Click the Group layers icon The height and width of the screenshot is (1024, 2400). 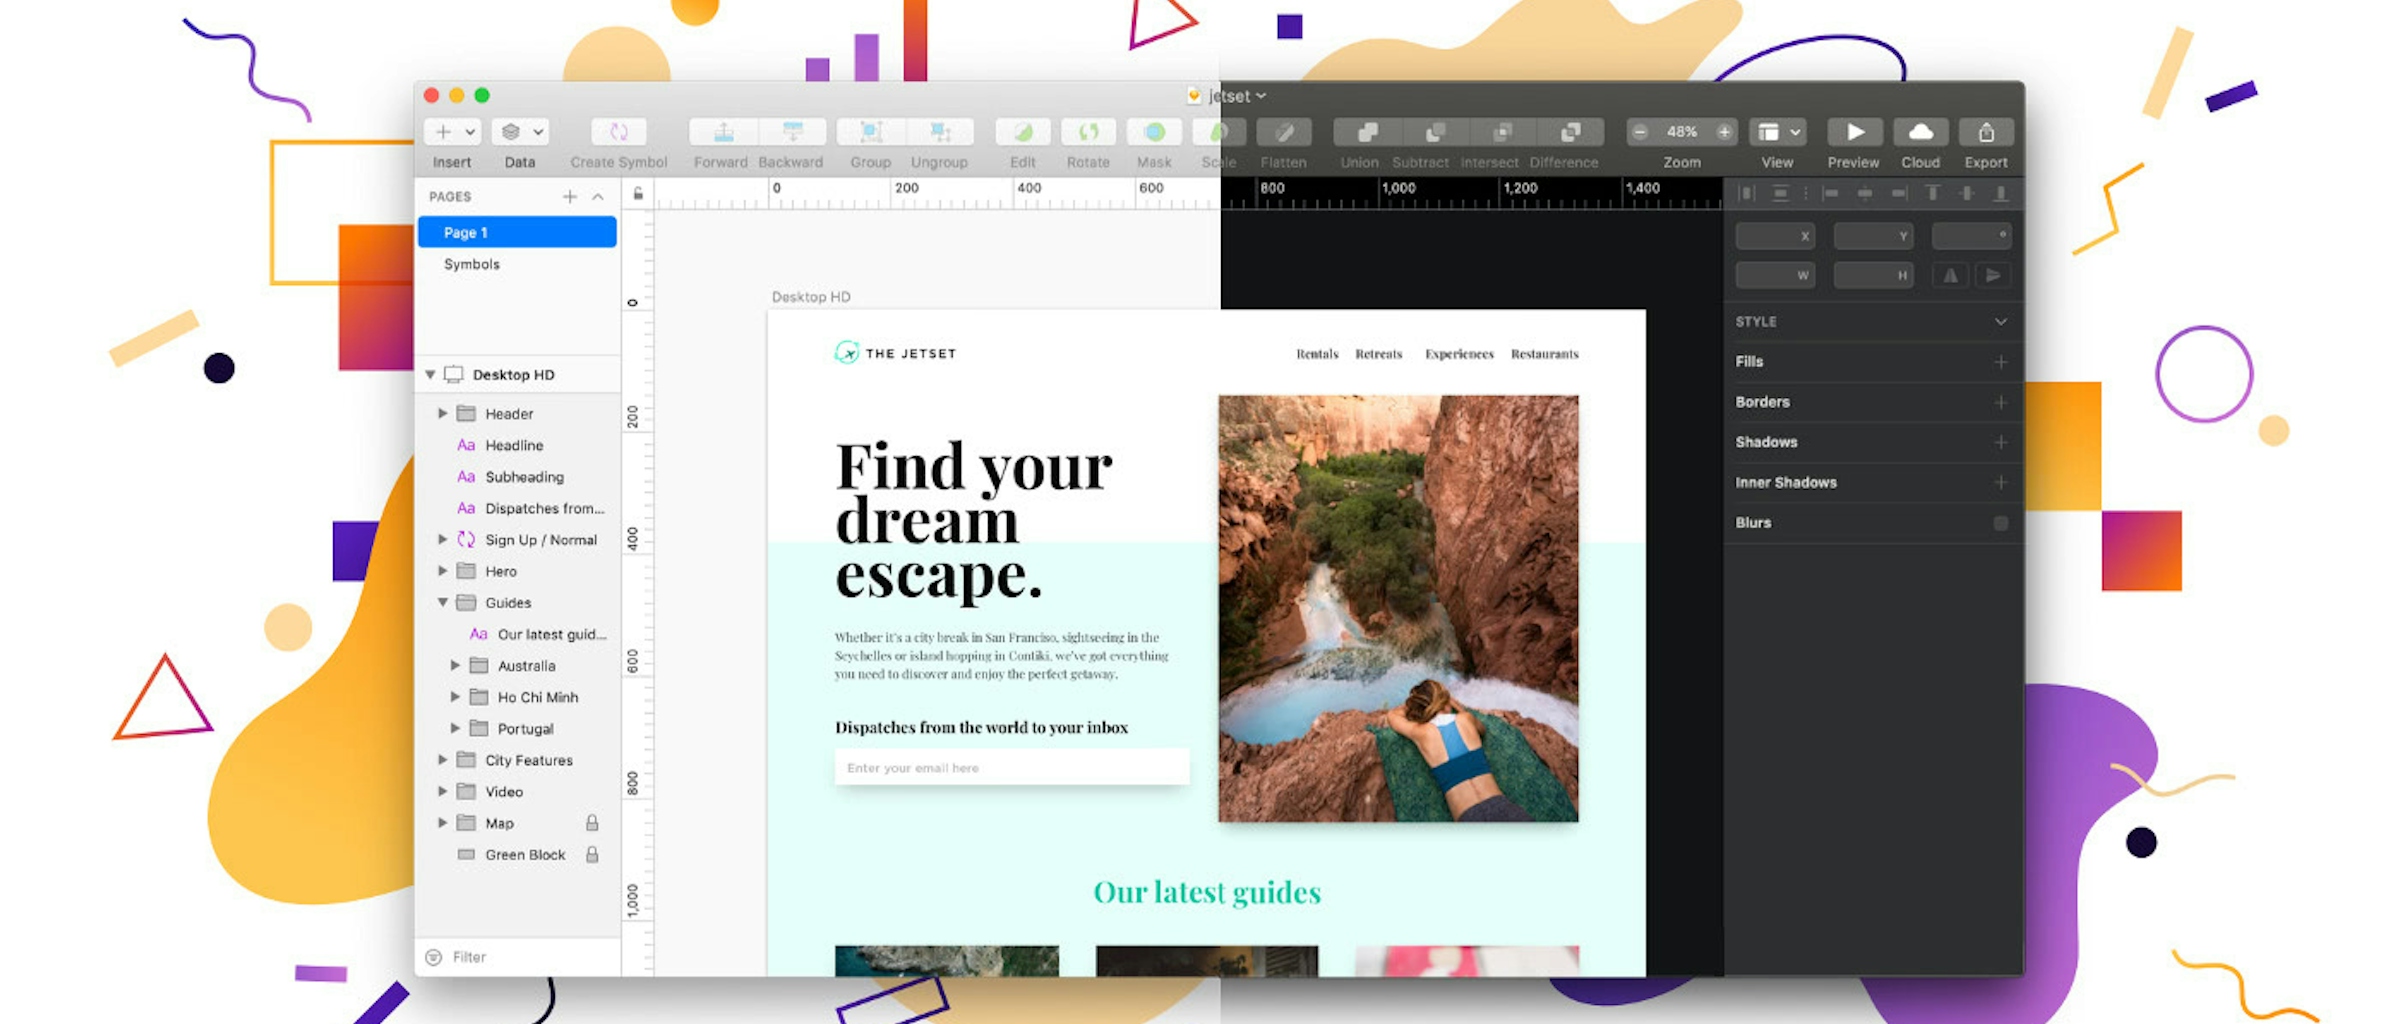point(870,132)
